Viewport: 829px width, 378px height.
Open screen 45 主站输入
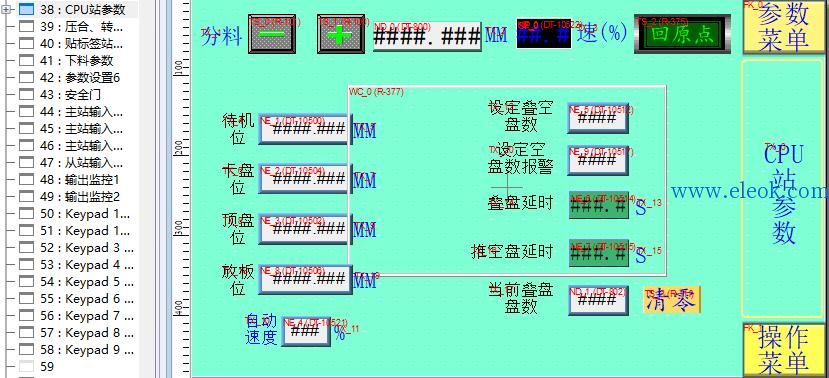81,128
